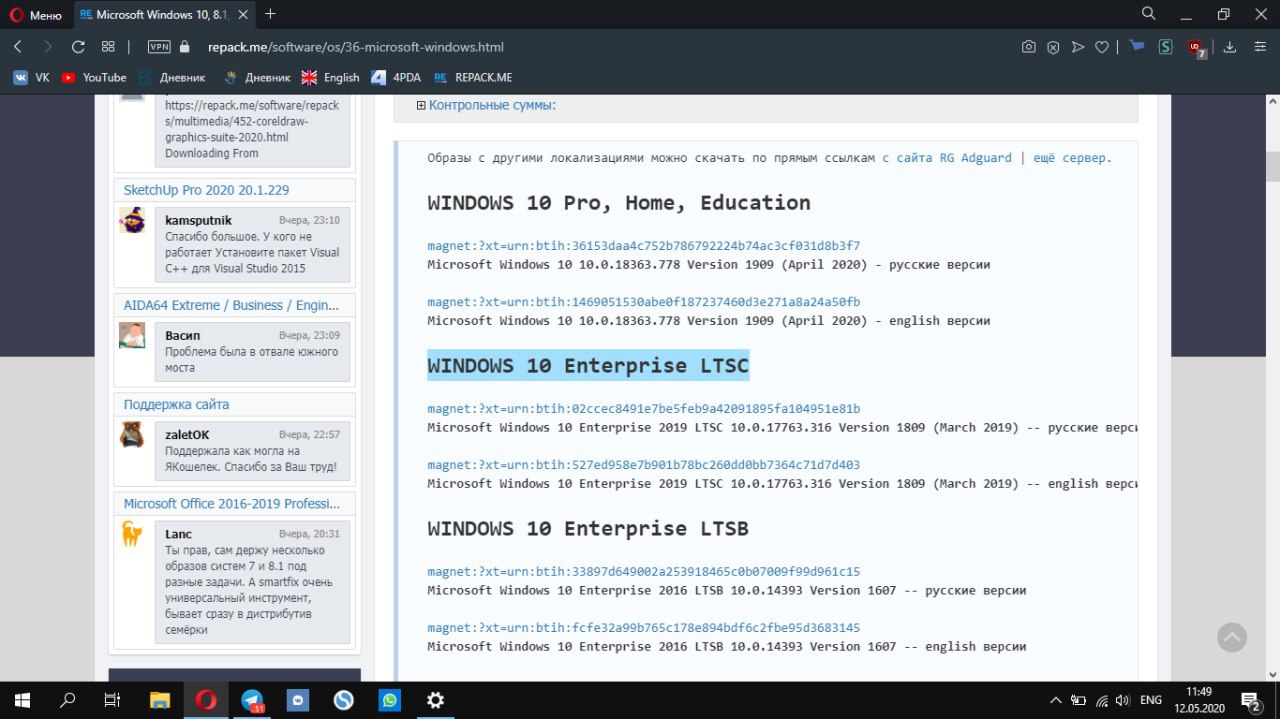
Task: Click the page vertical scrollbar thumb
Action: (x=1272, y=165)
